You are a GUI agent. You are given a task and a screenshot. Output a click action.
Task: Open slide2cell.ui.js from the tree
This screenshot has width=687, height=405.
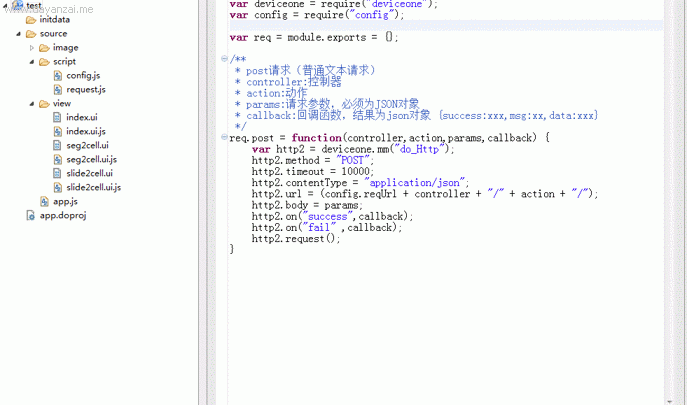coord(94,188)
